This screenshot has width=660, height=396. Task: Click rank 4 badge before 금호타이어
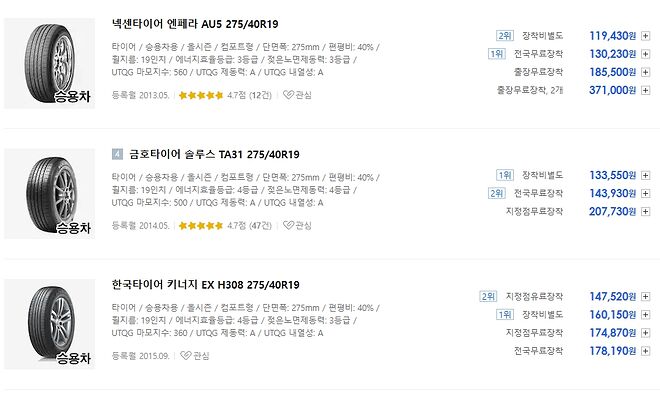[x=117, y=154]
